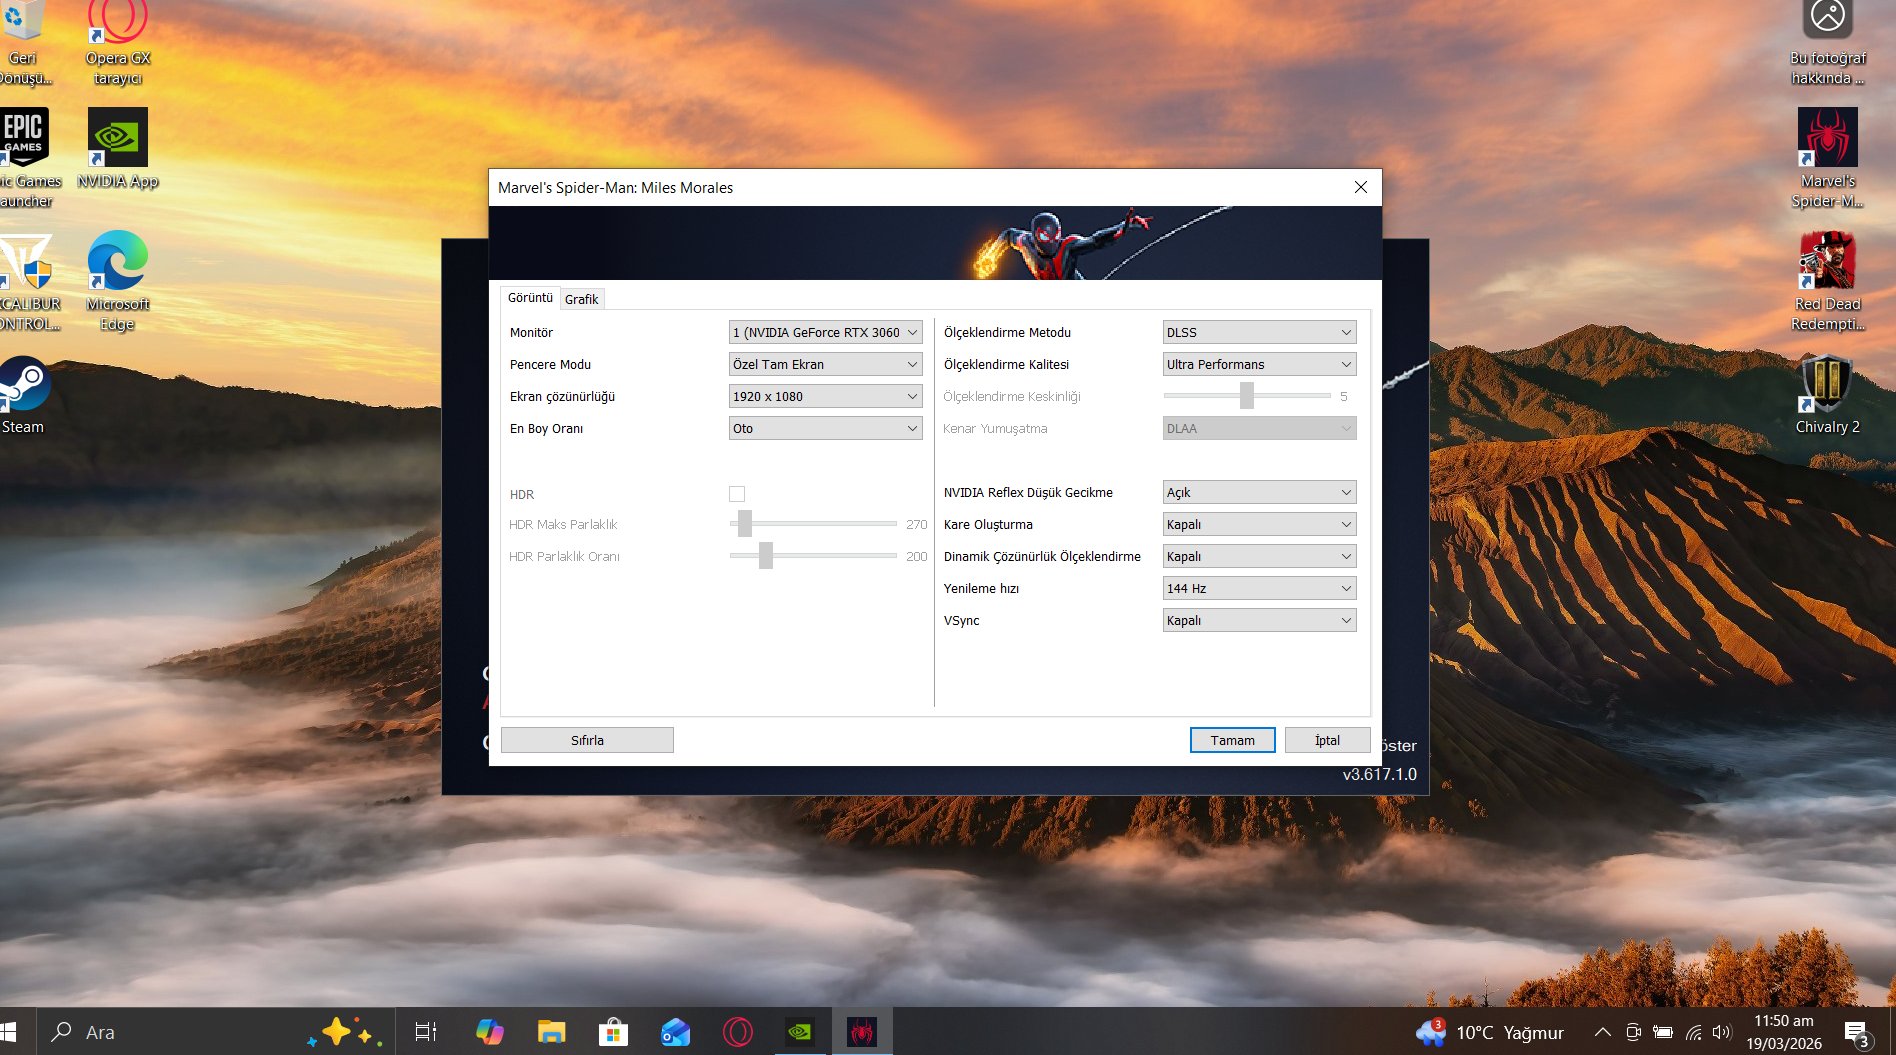Screen dimensions: 1896x1055
Task: Launch Copilot from the taskbar
Action: (490, 1032)
